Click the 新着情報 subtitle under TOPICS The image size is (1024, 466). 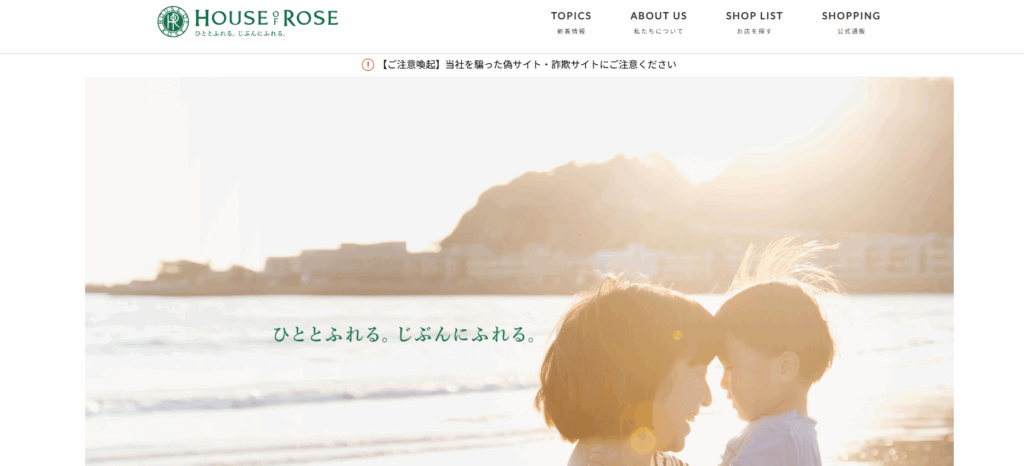tap(571, 32)
